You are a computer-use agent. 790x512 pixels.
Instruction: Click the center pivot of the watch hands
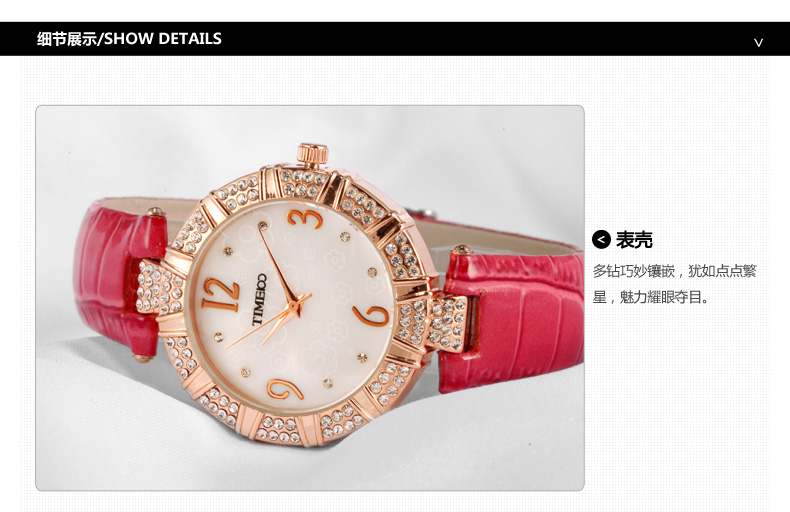pyautogui.click(x=293, y=305)
